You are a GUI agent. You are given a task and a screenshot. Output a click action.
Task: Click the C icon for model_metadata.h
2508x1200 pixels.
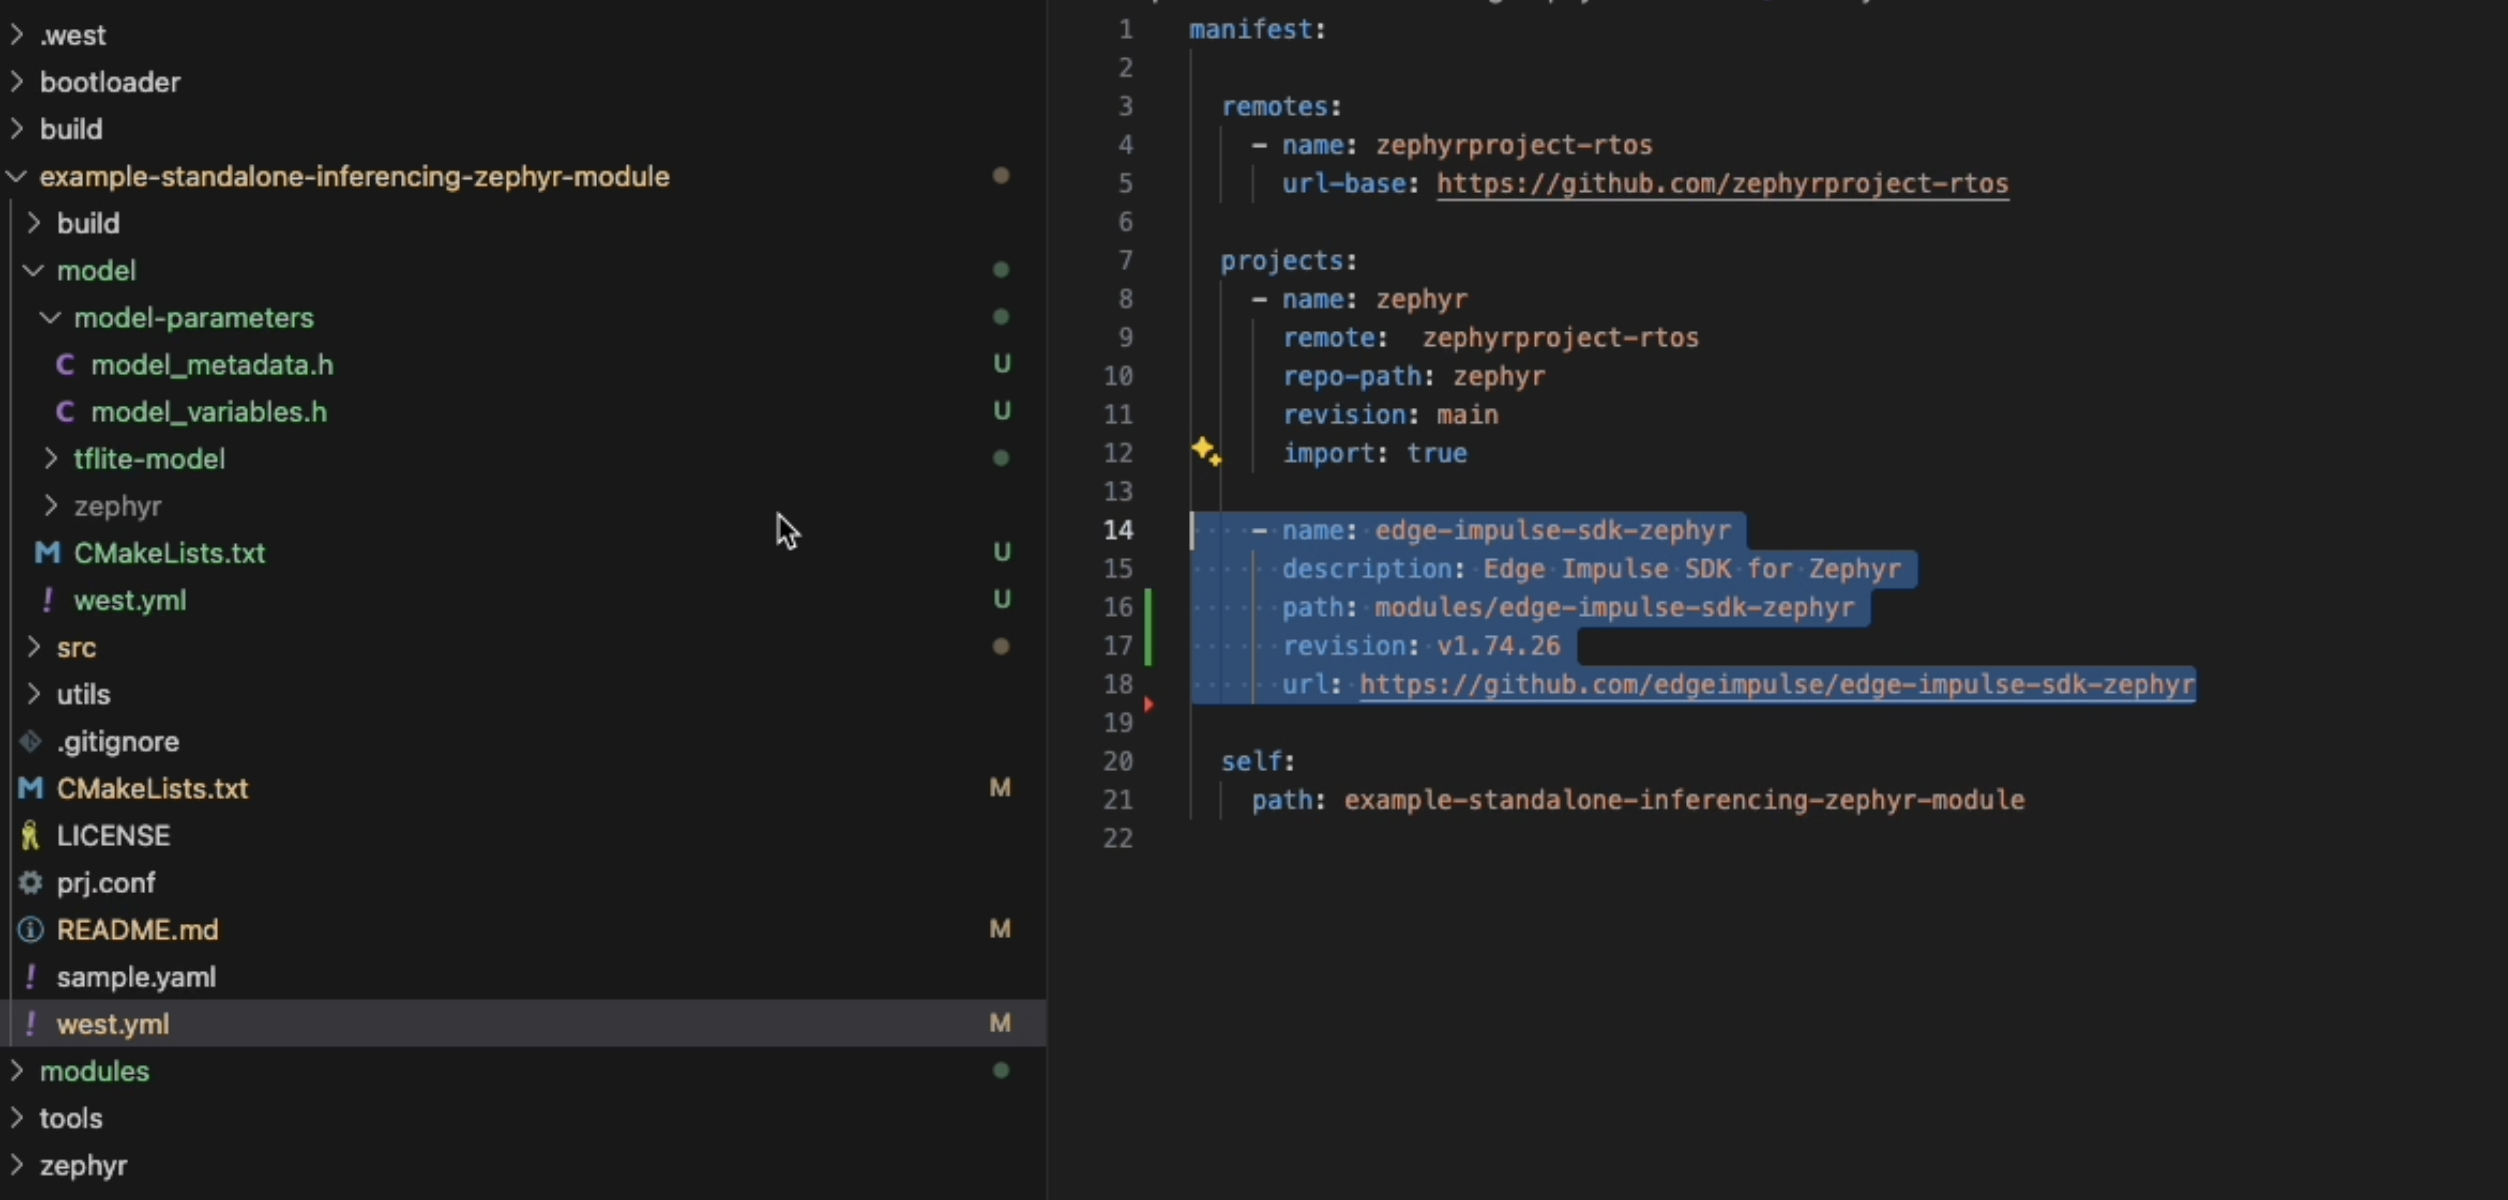65,365
